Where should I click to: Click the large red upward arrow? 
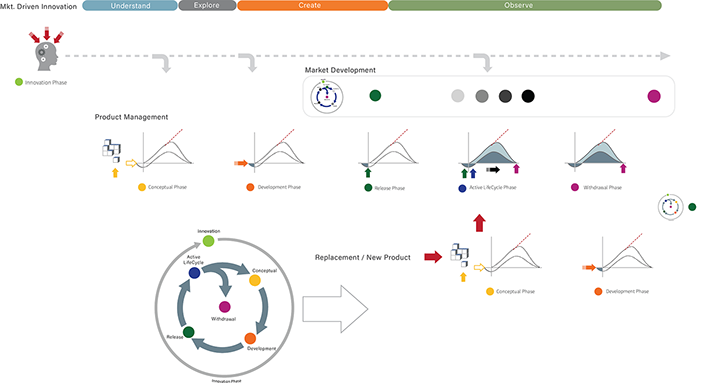(479, 223)
